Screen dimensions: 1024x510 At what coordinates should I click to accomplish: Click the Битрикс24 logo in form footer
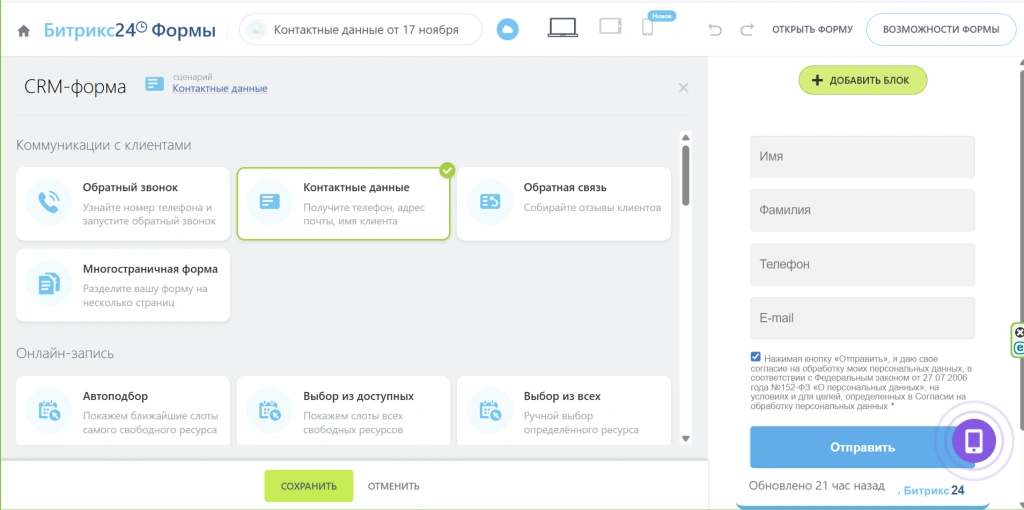[934, 490]
